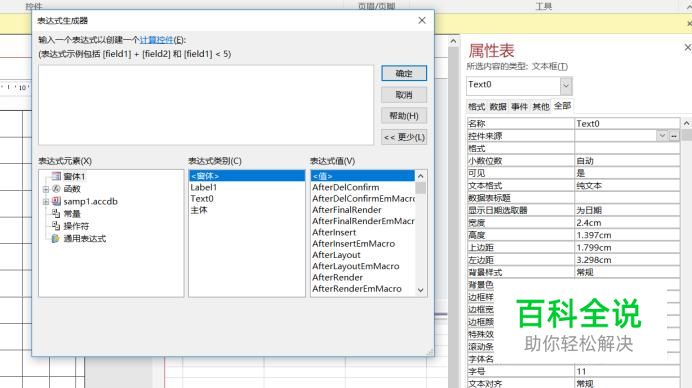Click the 上边距 value 1.799cm
Screen dimensions: 692x388
[627, 247]
